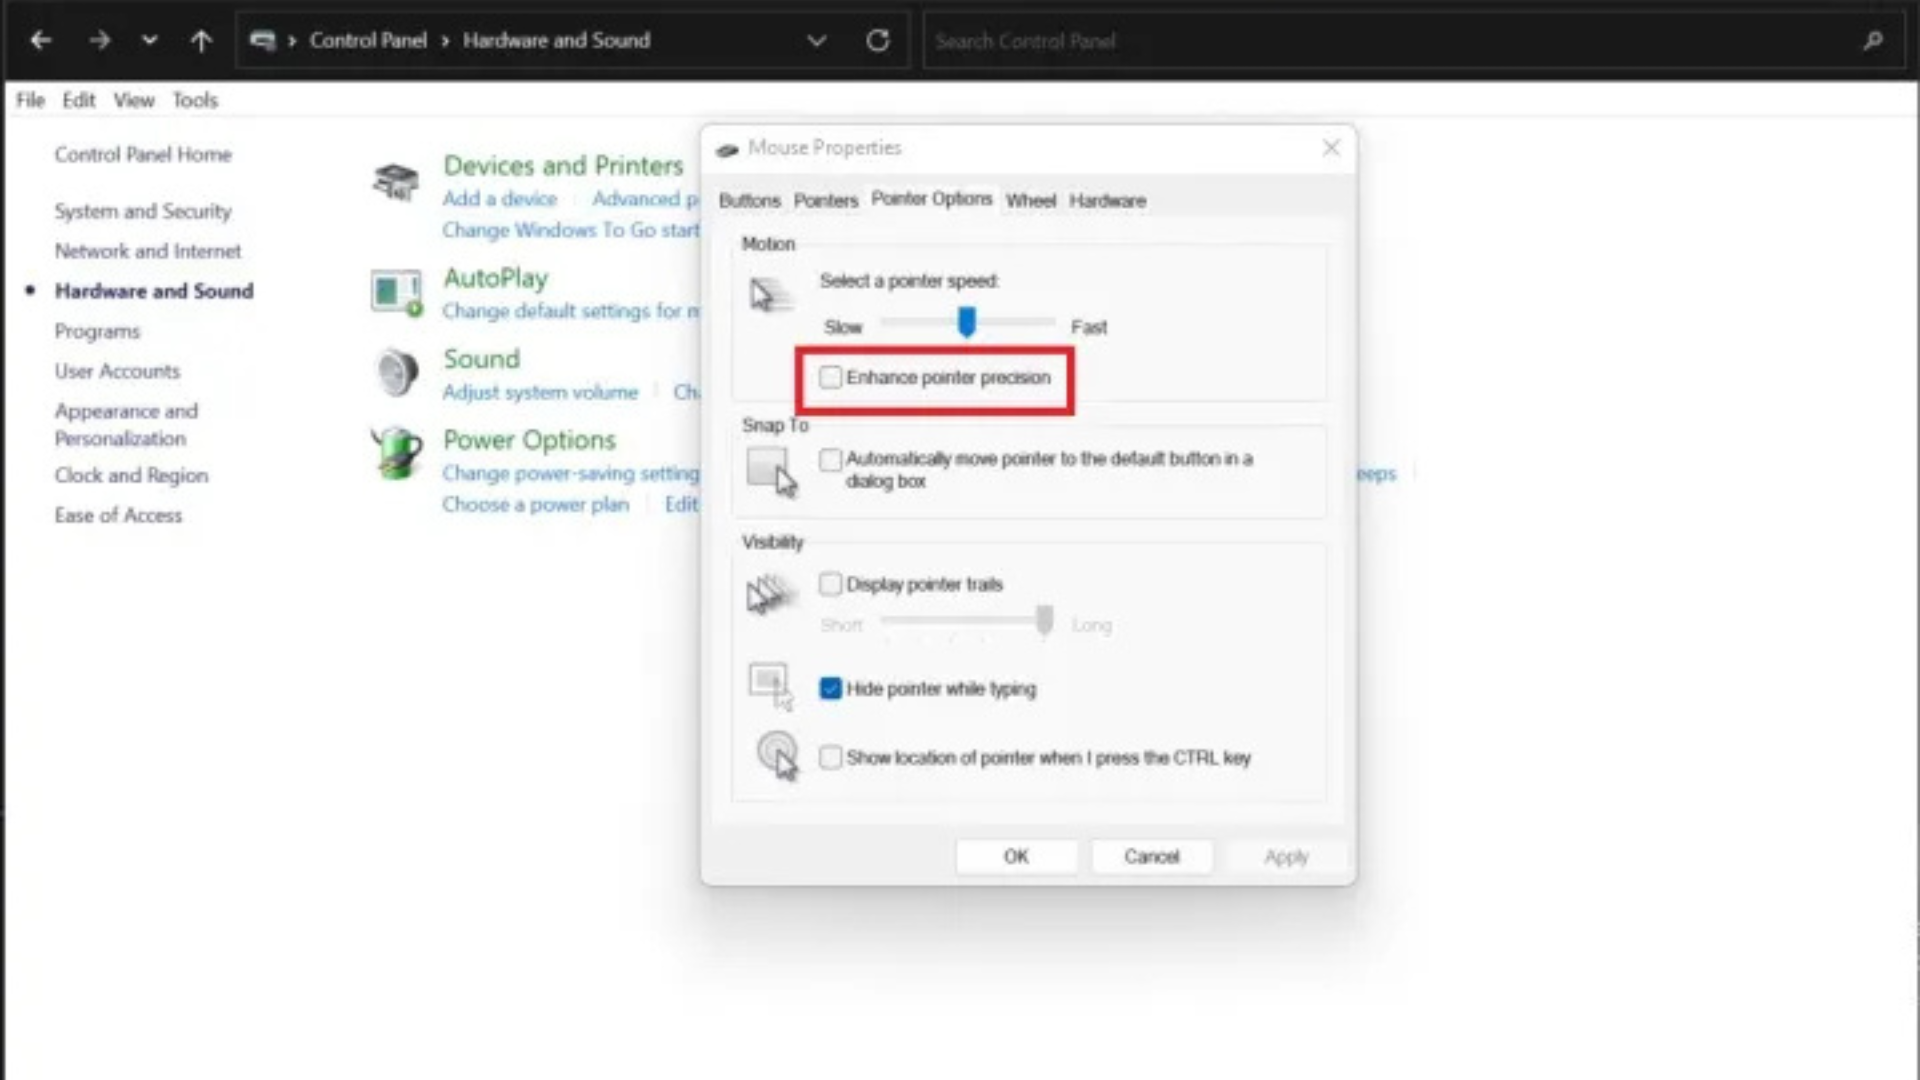The height and width of the screenshot is (1080, 1920).
Task: Switch to the Wheel tab
Action: click(x=1030, y=200)
